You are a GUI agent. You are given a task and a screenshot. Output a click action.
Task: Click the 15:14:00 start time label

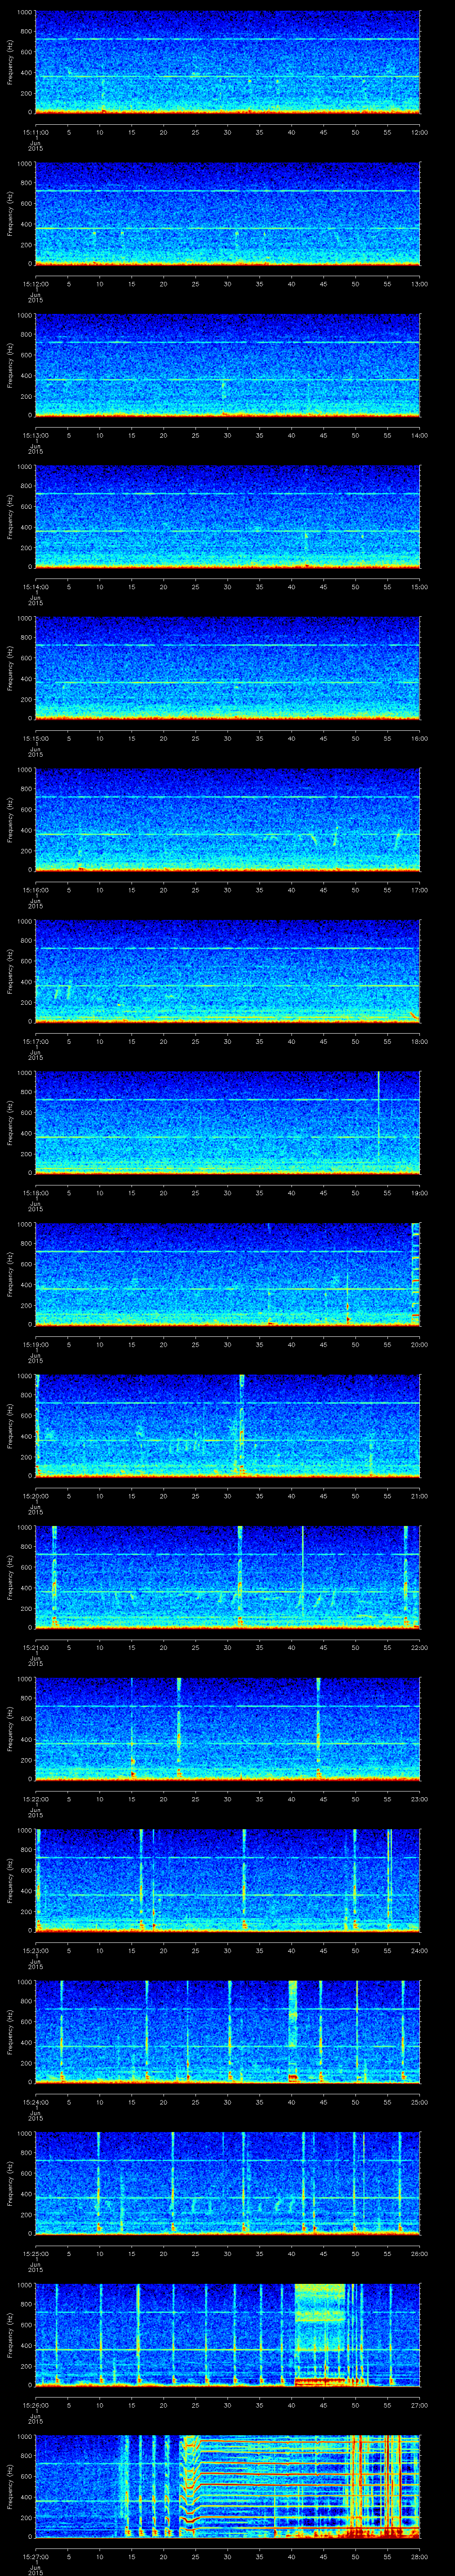[35, 587]
